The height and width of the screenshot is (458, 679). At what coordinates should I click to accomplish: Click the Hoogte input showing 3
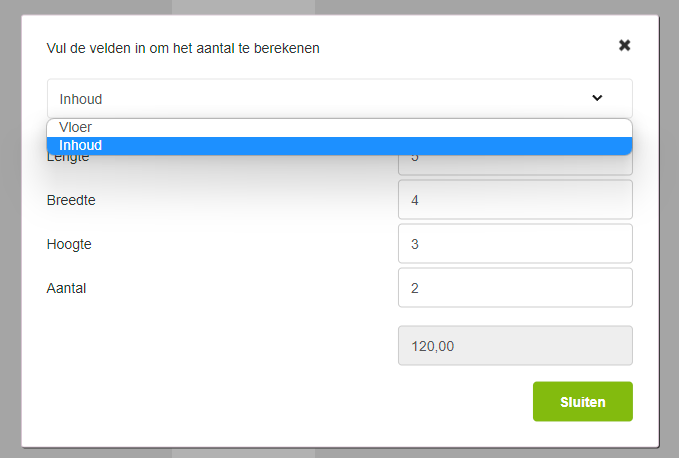coord(515,244)
